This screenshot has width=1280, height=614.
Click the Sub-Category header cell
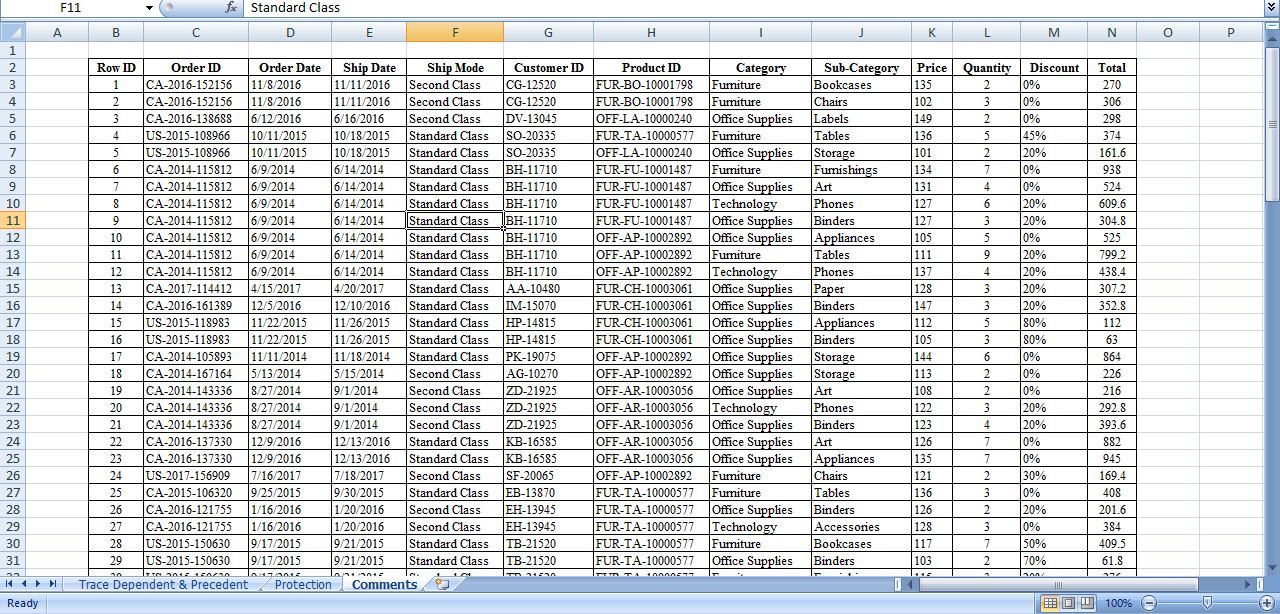(861, 68)
